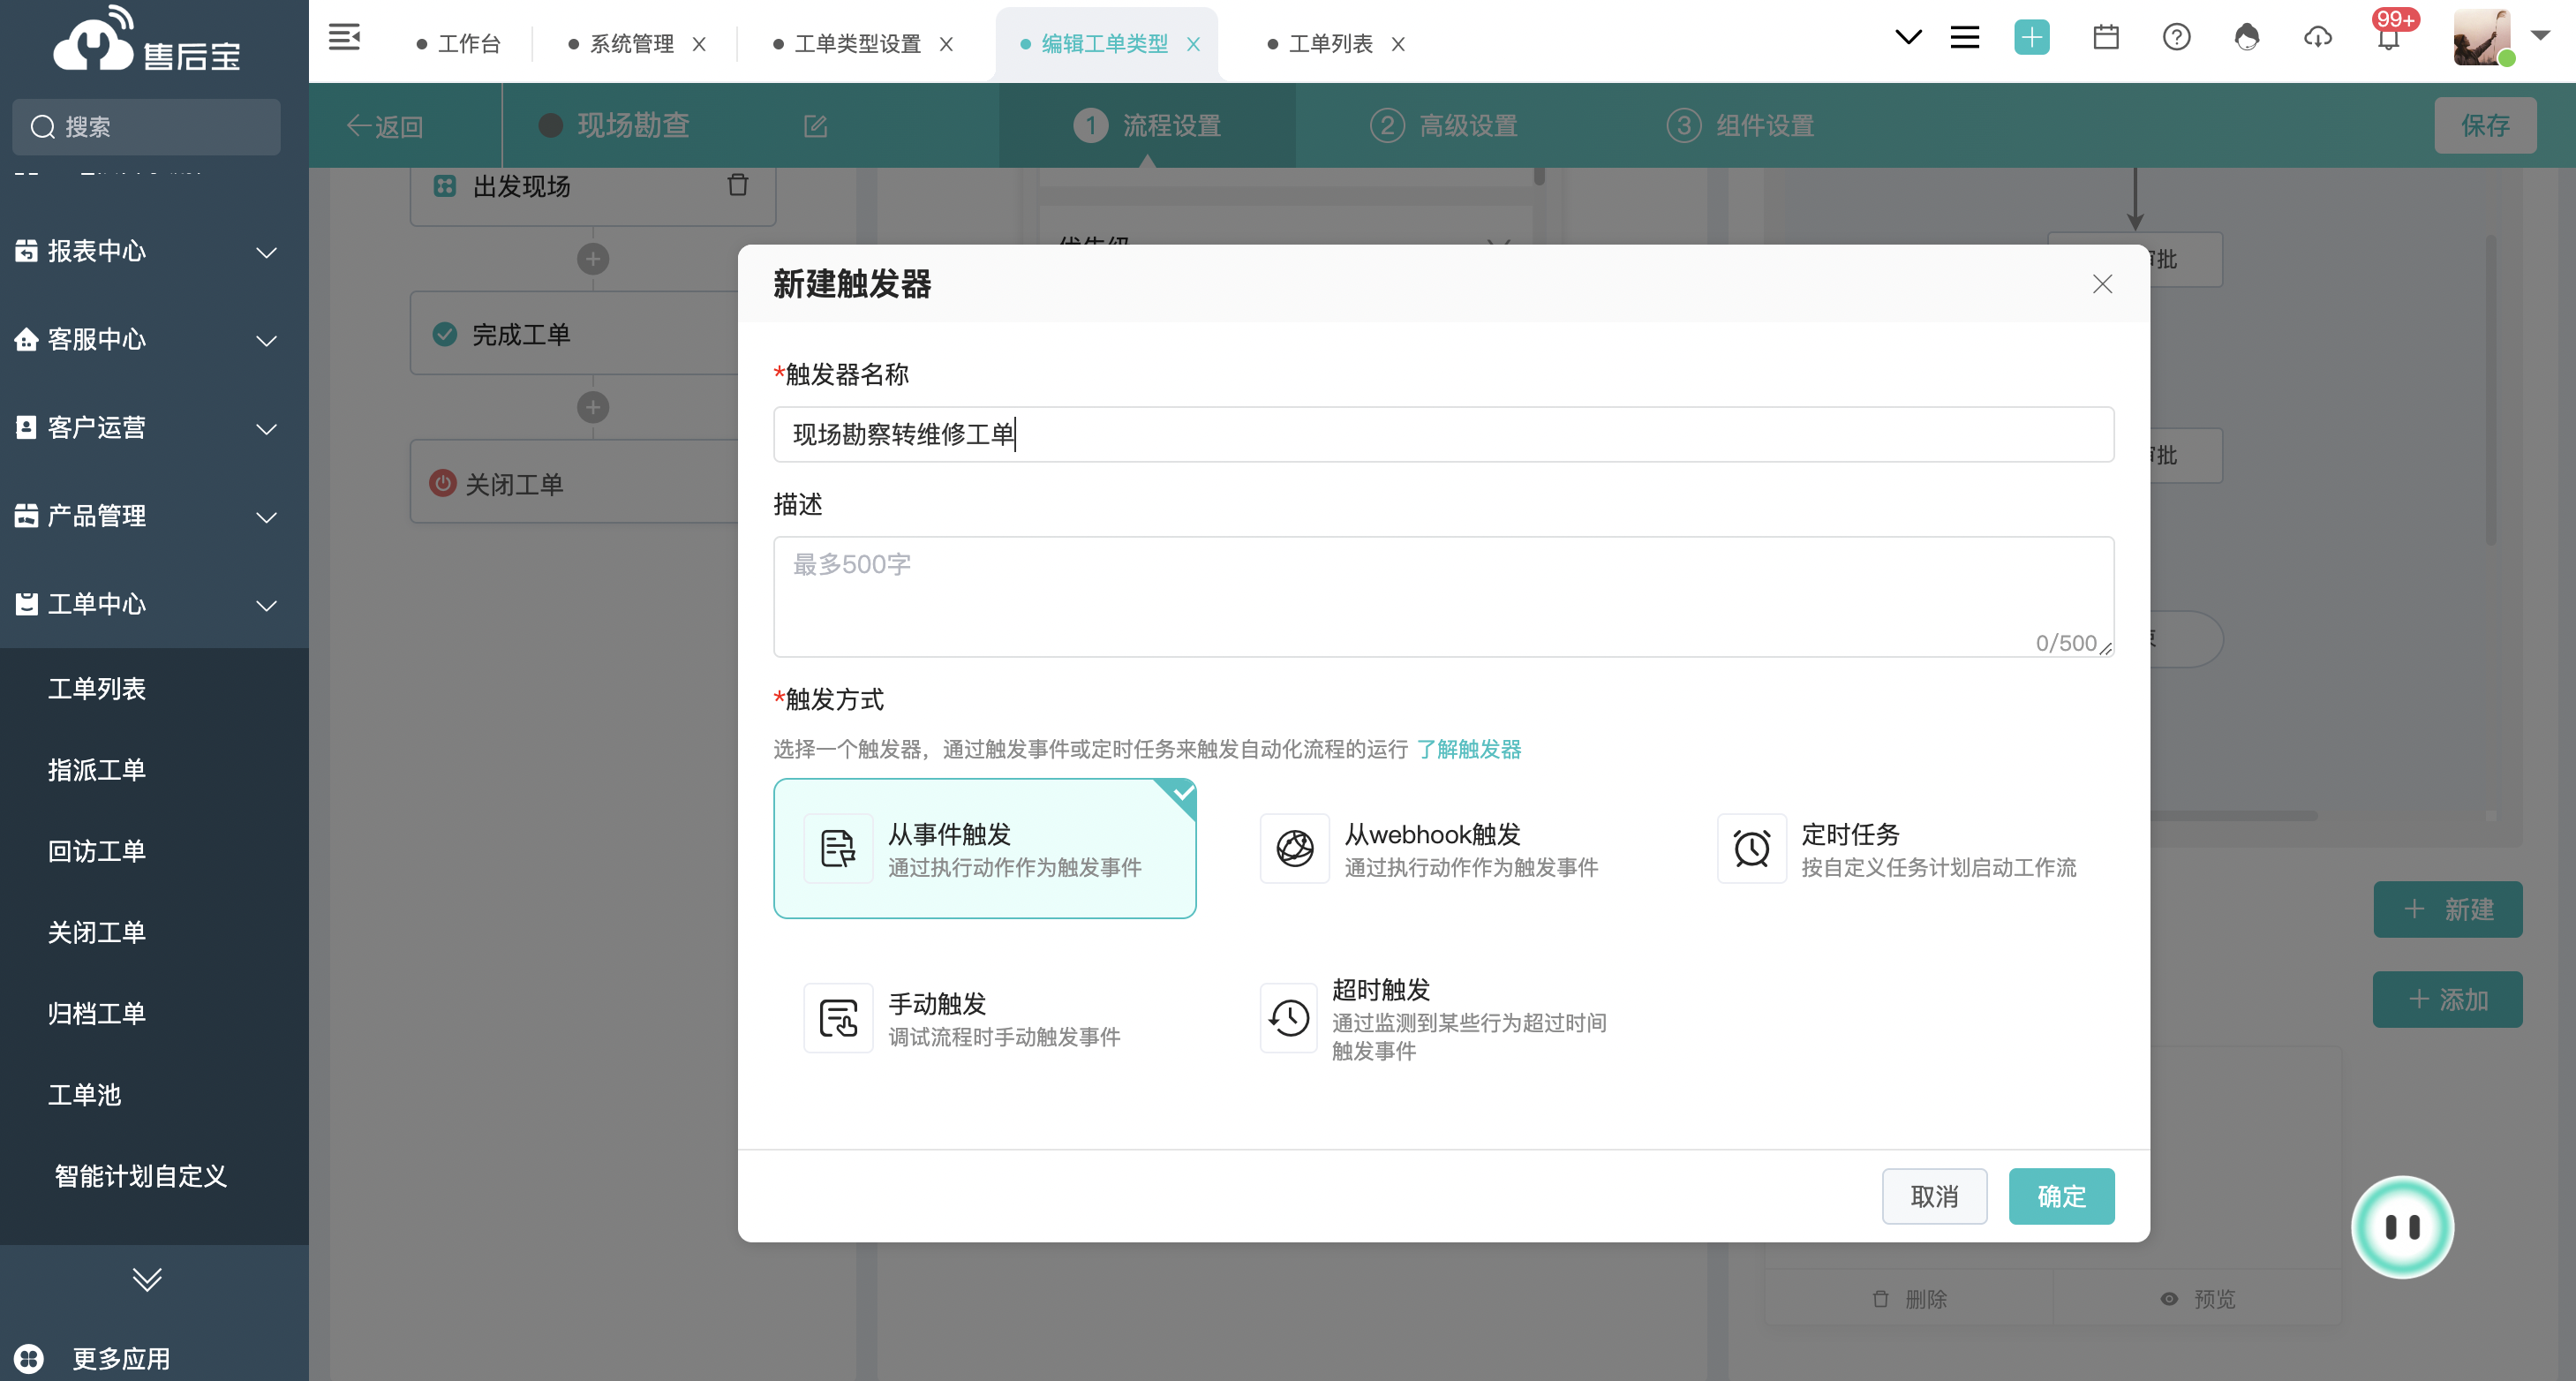Open the help question mark icon
Screen dimensions: 2576x1381
pos(2176,38)
